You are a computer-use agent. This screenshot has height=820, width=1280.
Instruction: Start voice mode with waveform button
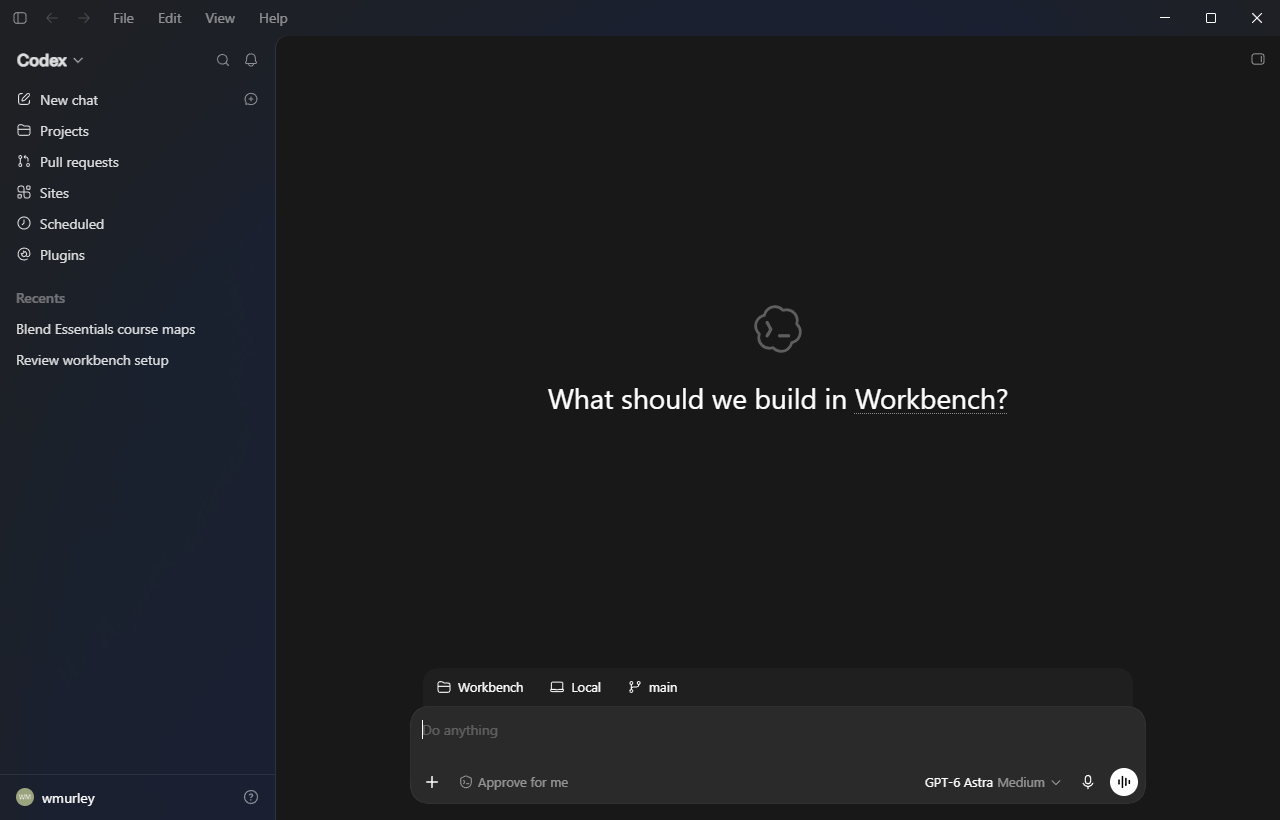tap(1124, 782)
